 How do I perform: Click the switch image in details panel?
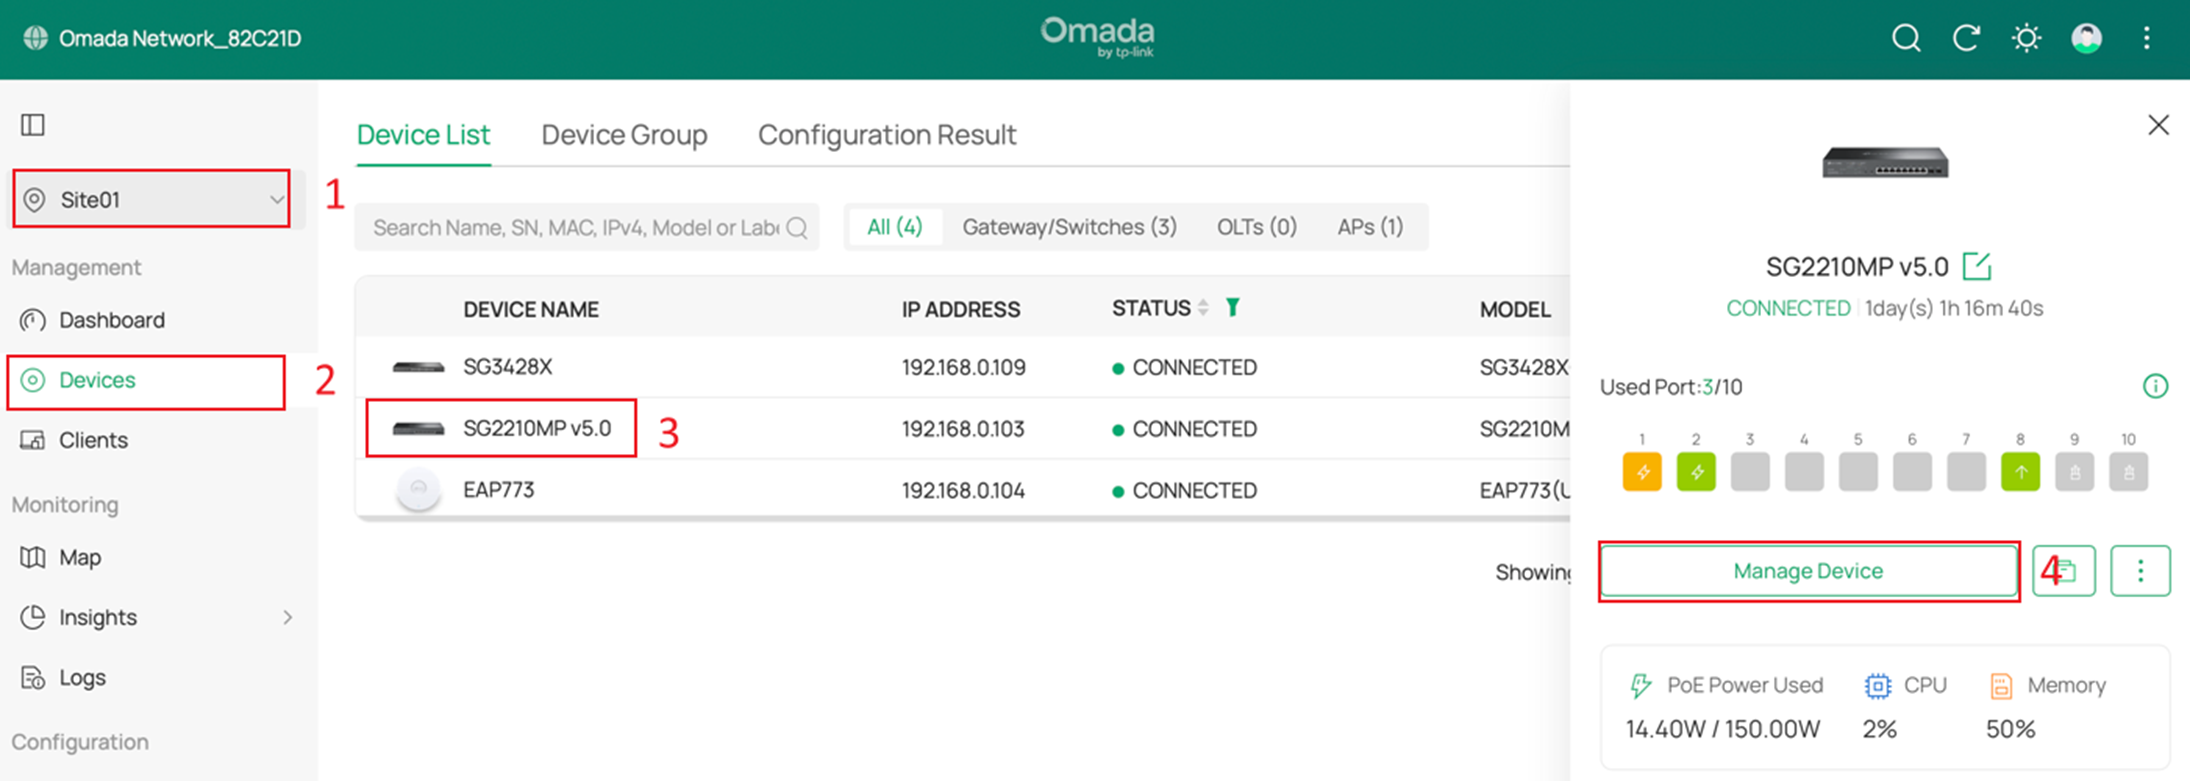click(x=1885, y=162)
